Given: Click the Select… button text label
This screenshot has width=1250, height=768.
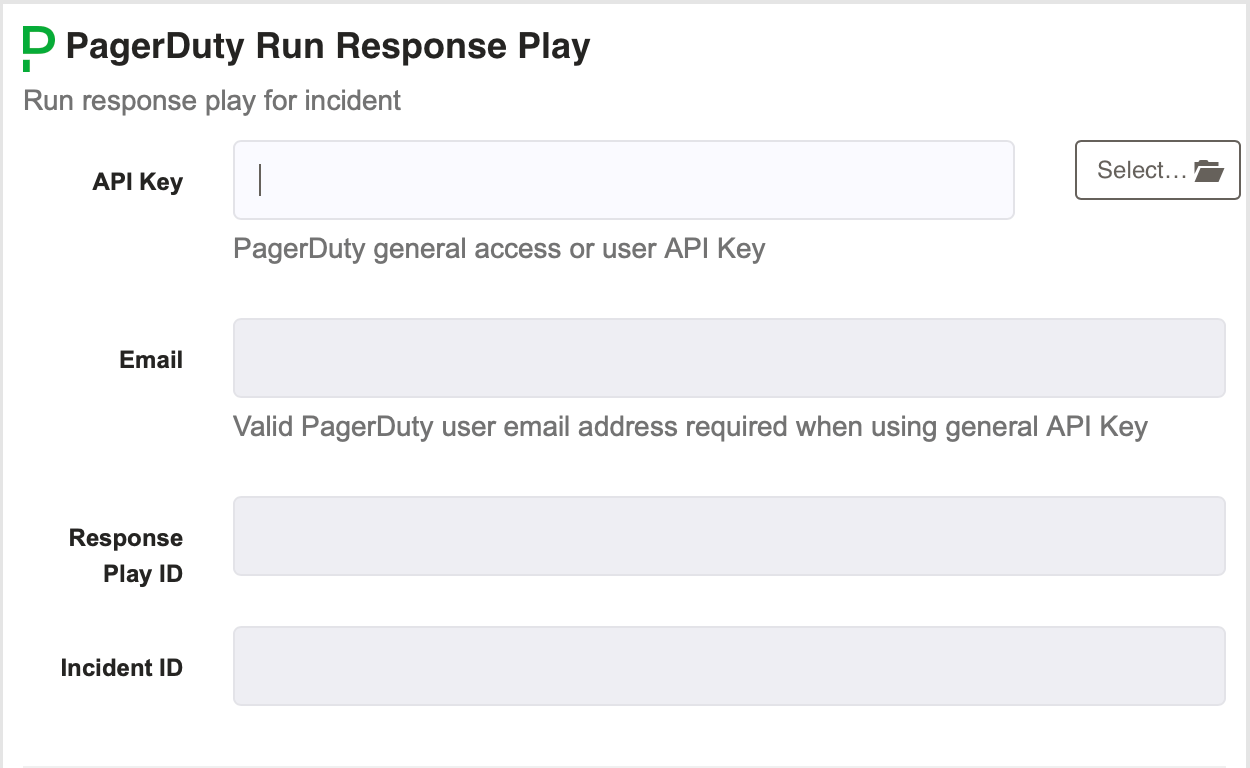Looking at the screenshot, I should (1140, 170).
